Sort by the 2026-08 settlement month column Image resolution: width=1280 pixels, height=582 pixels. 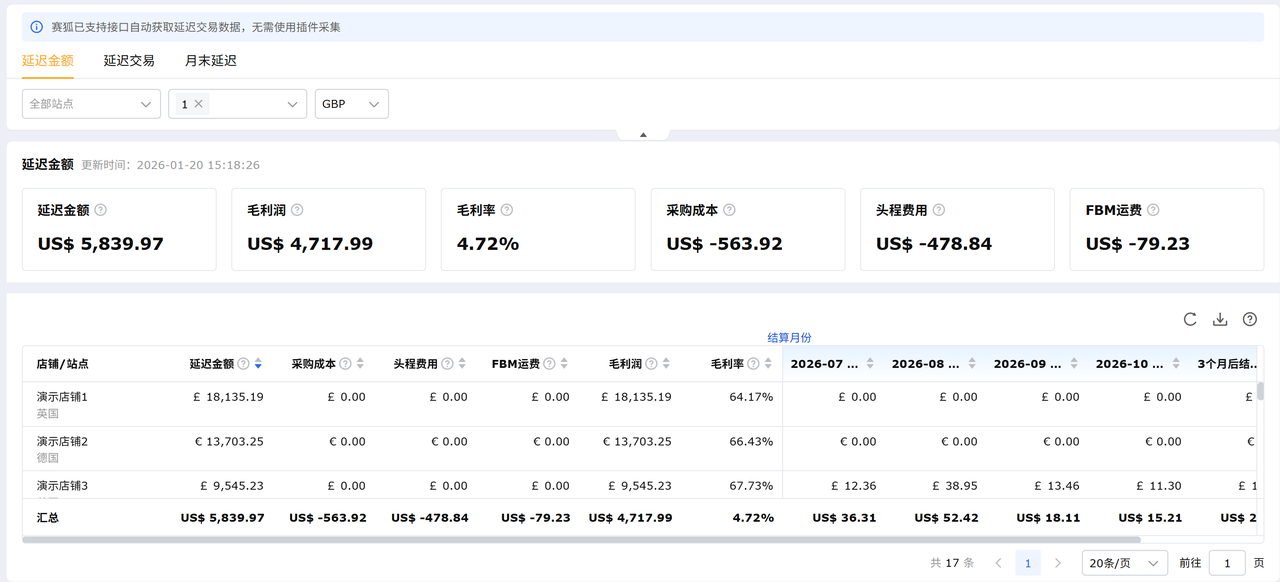[972, 364]
